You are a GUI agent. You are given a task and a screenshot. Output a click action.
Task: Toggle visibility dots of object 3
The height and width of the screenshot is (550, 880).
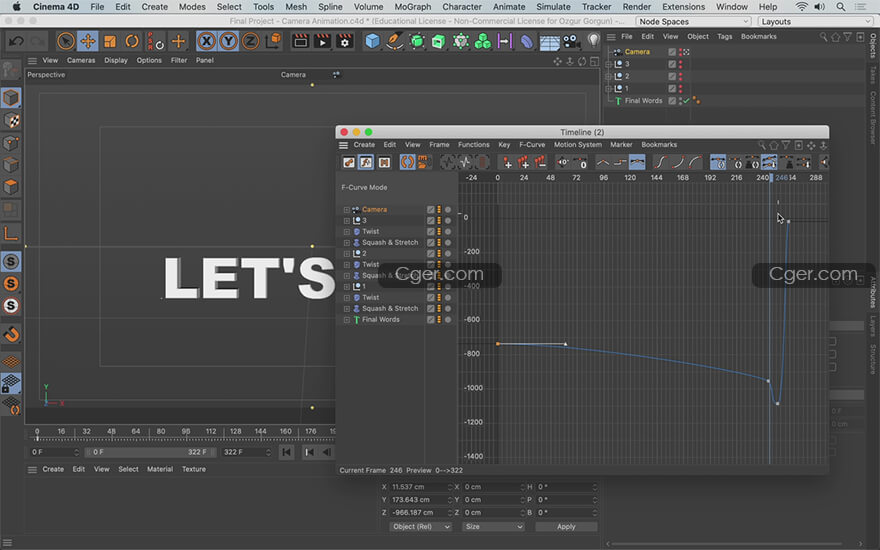(681, 64)
